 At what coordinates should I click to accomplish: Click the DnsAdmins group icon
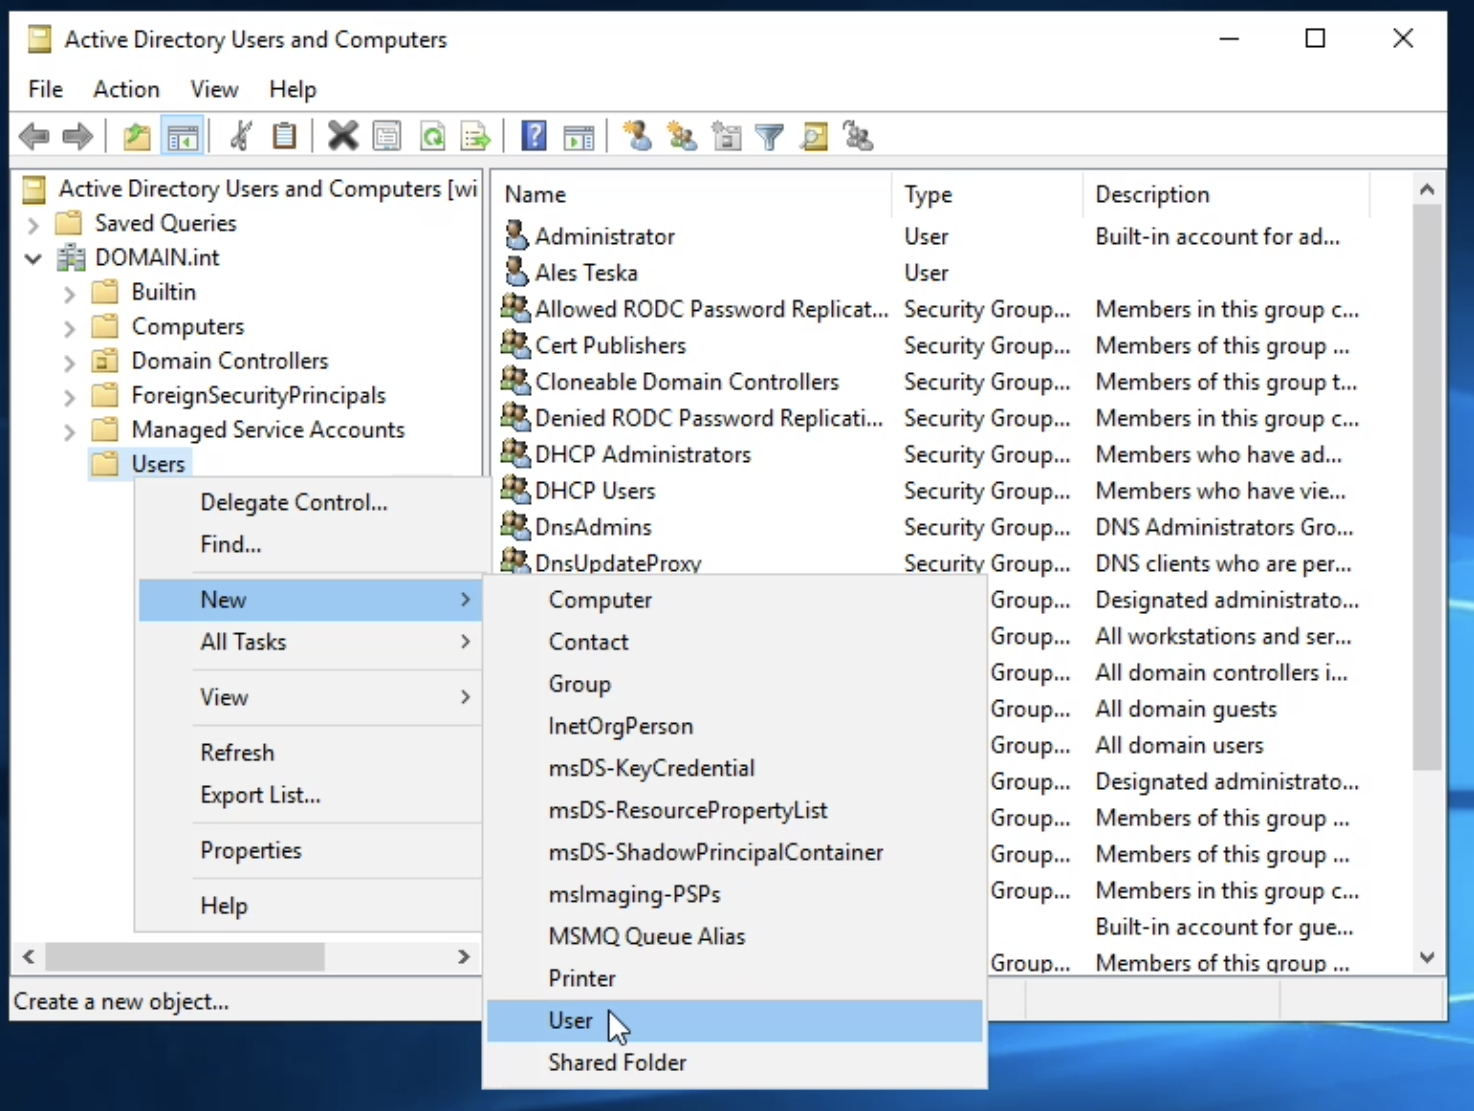click(516, 526)
